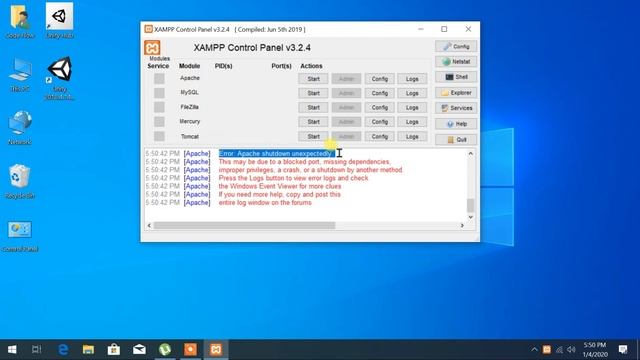Image resolution: width=640 pixels, height=360 pixels.
Task: Open File Explorer from the taskbar
Action: point(88,349)
